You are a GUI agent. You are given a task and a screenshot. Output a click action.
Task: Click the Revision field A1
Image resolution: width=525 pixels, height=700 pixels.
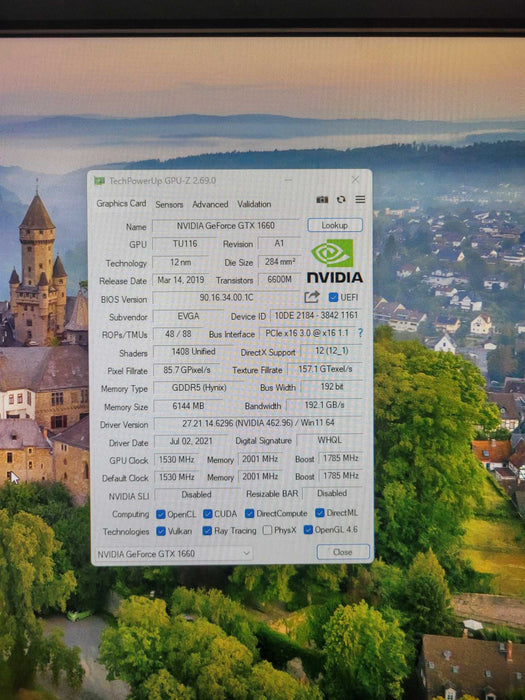point(279,243)
